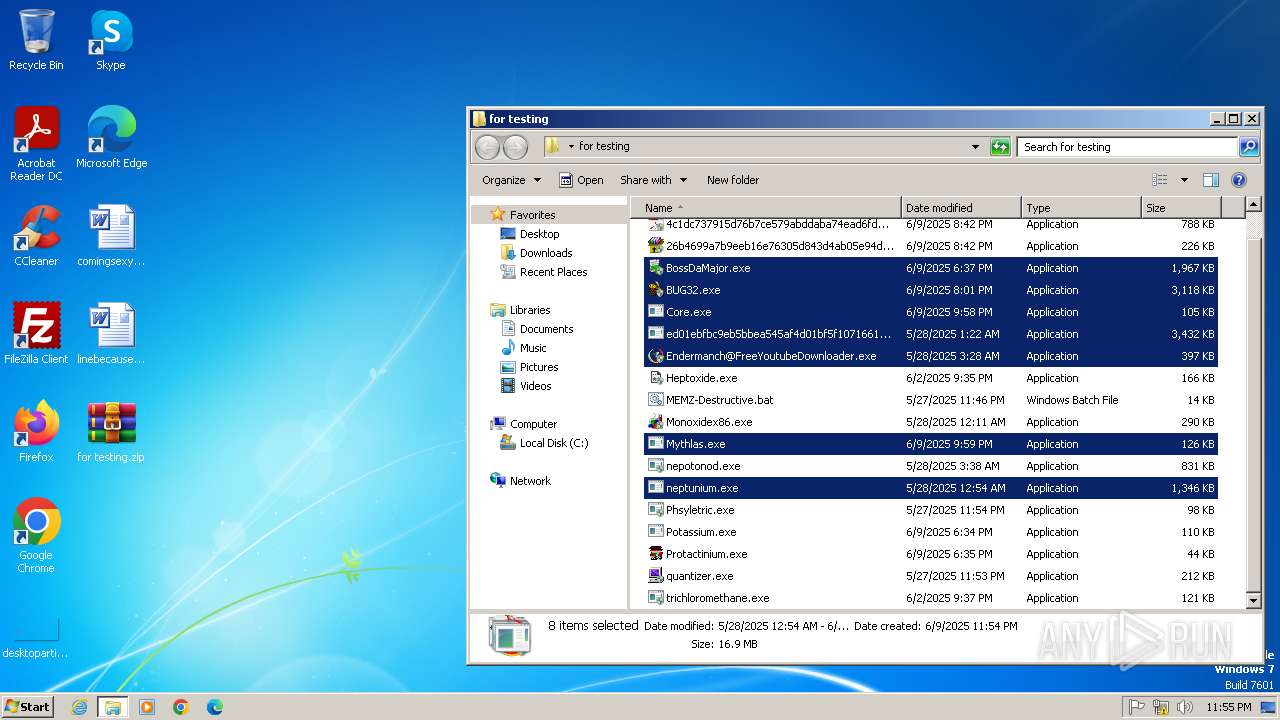
Task: Open Explorer help question-mark icon
Action: click(1238, 180)
